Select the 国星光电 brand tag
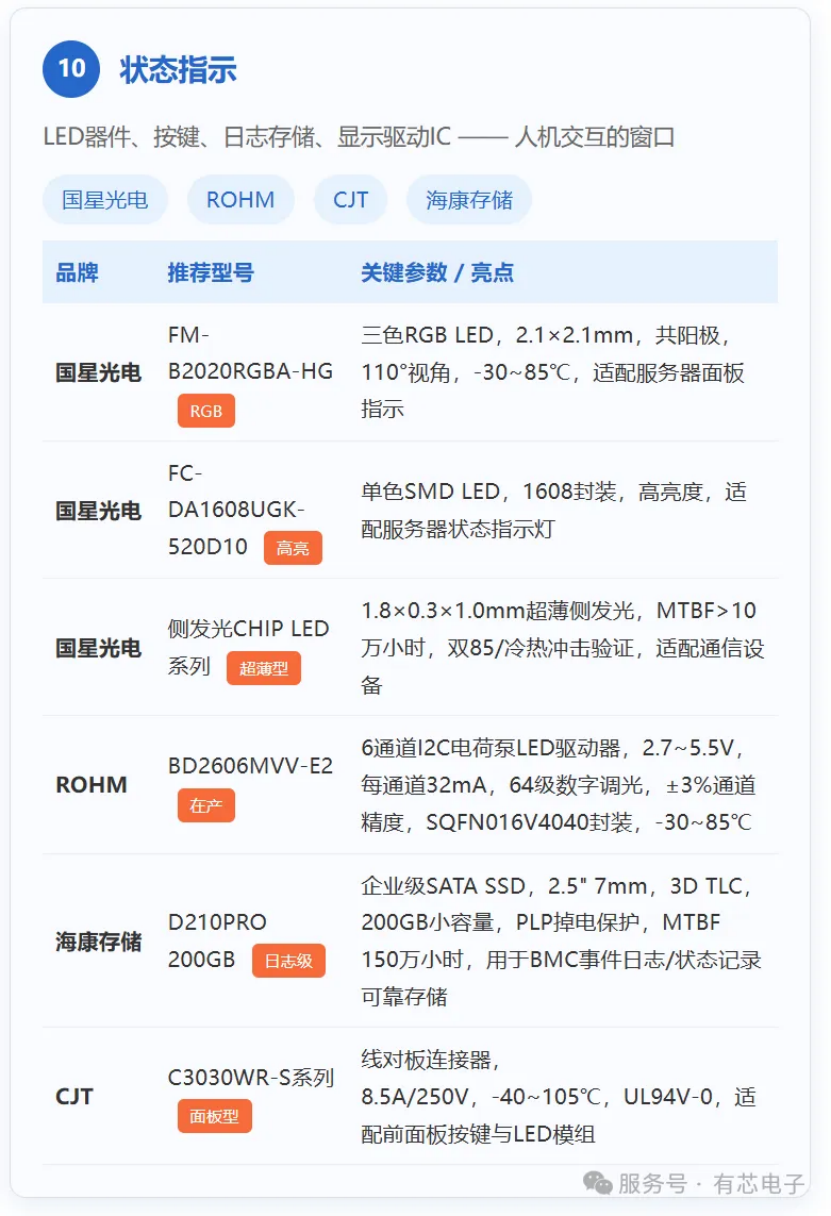This screenshot has height=1216, width=831. (x=105, y=199)
